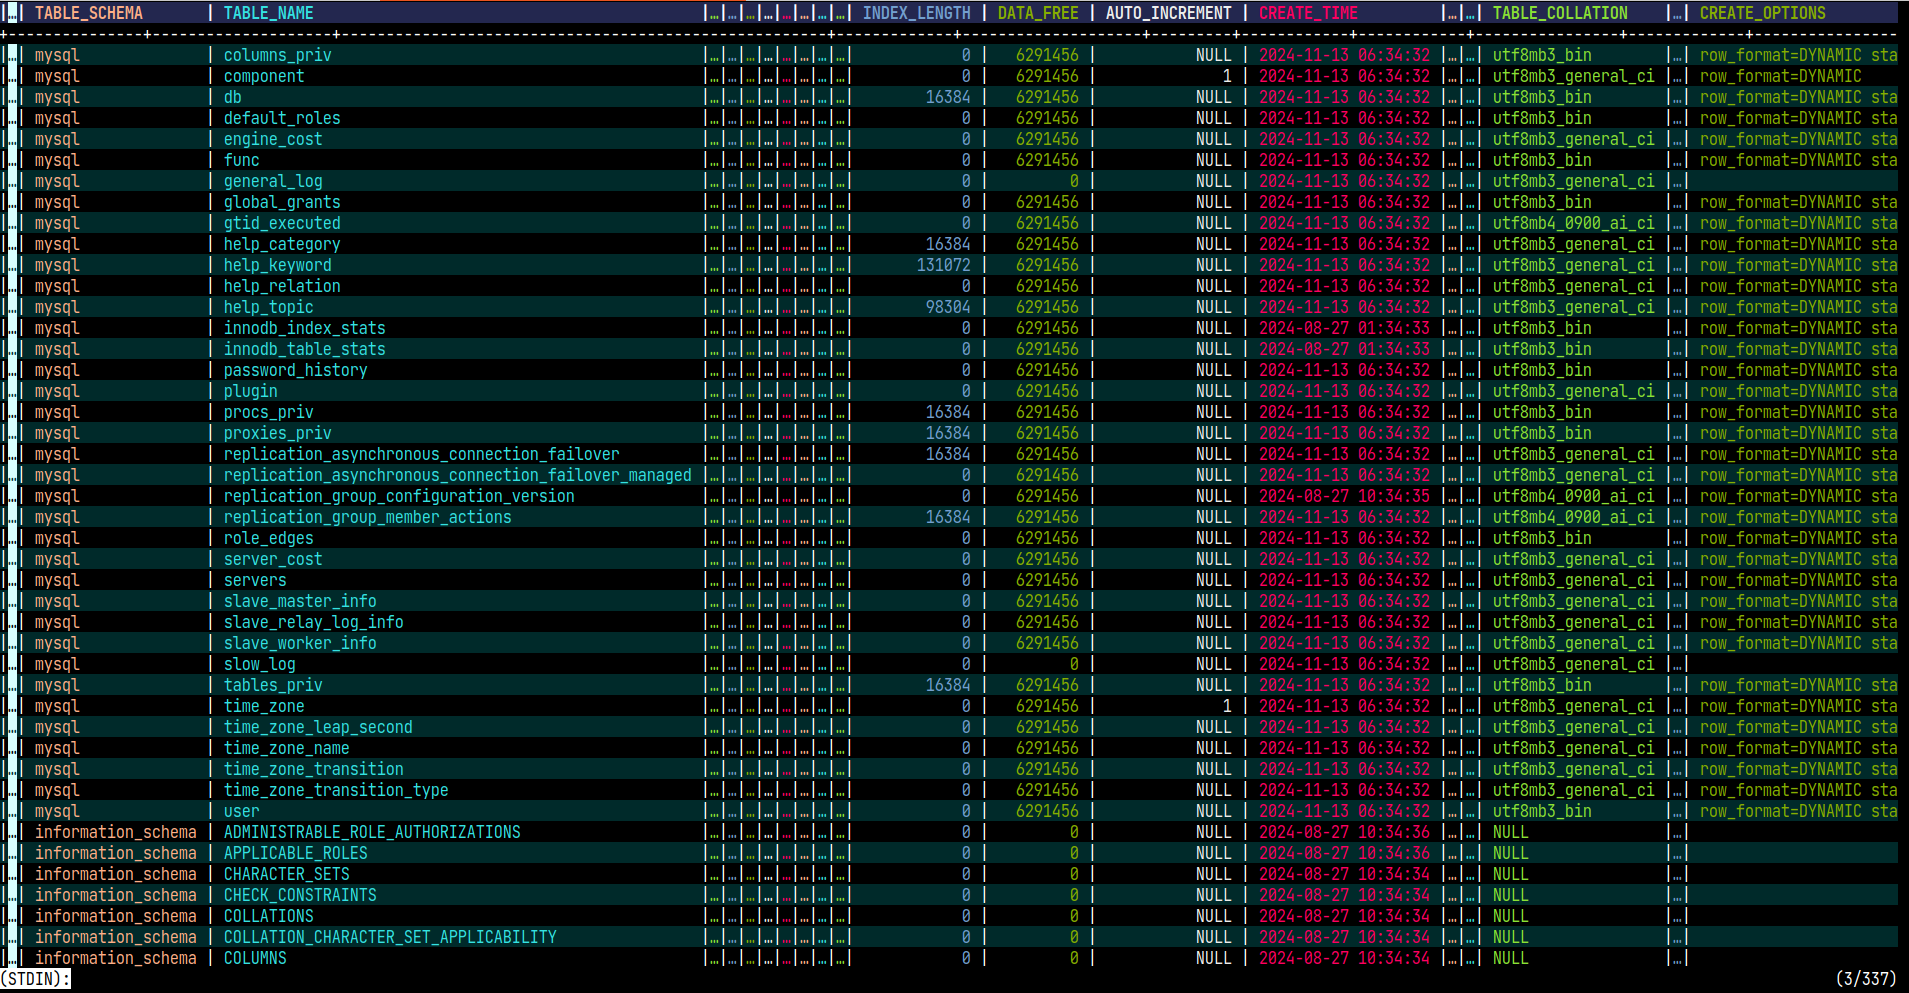
Task: Select the func table name
Action: 242,160
